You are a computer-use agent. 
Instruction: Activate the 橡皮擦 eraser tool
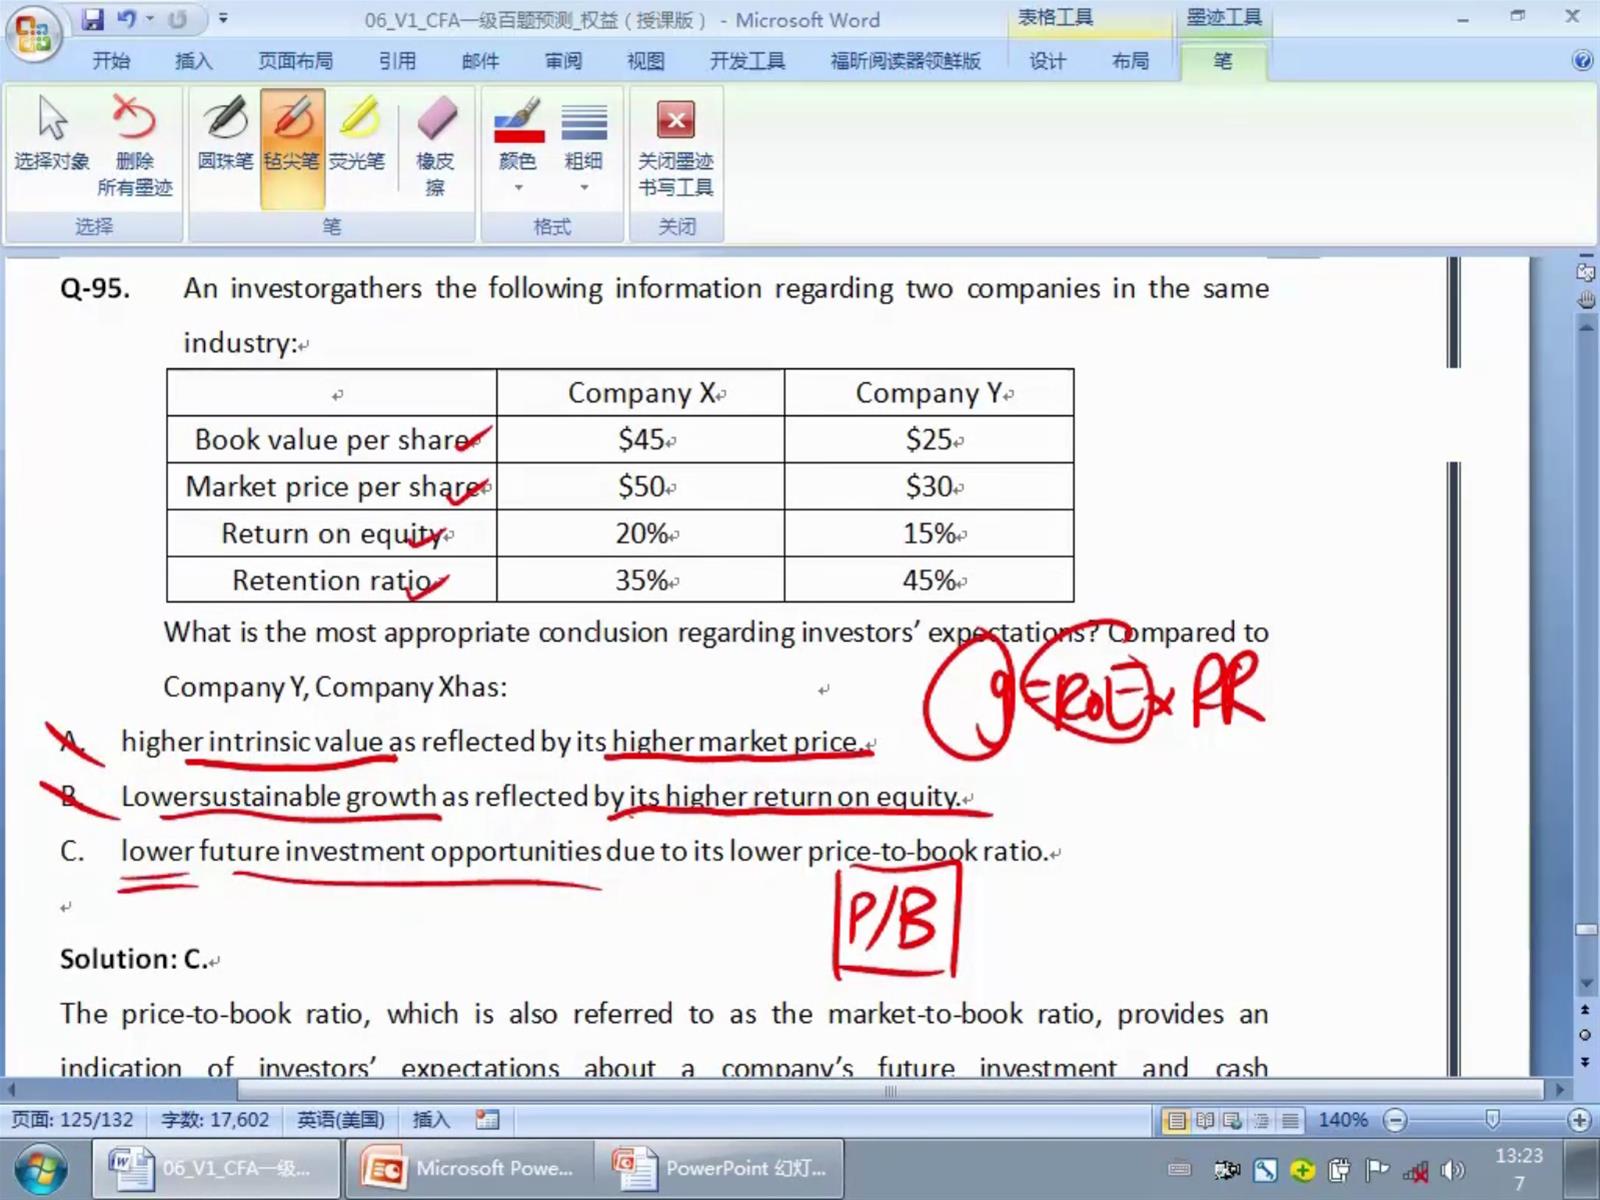(435, 147)
